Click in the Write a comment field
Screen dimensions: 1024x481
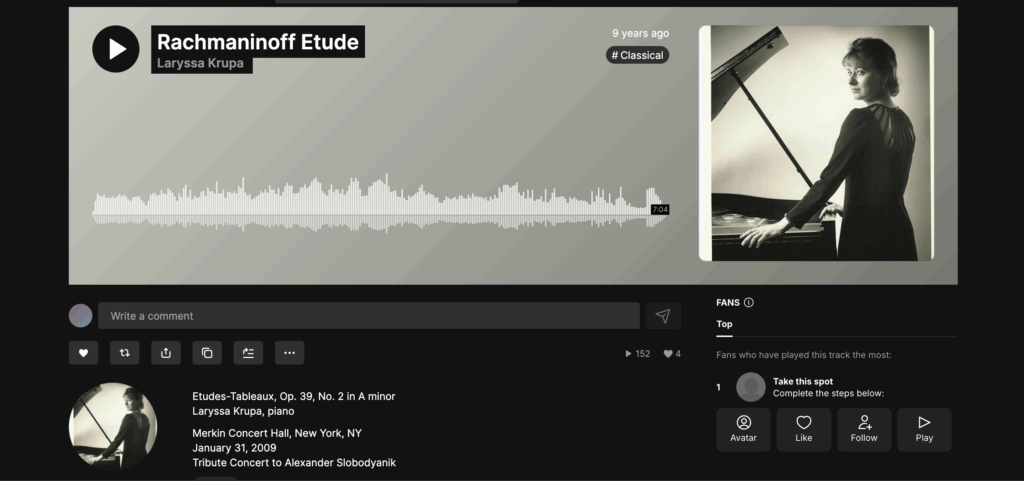pyautogui.click(x=369, y=316)
